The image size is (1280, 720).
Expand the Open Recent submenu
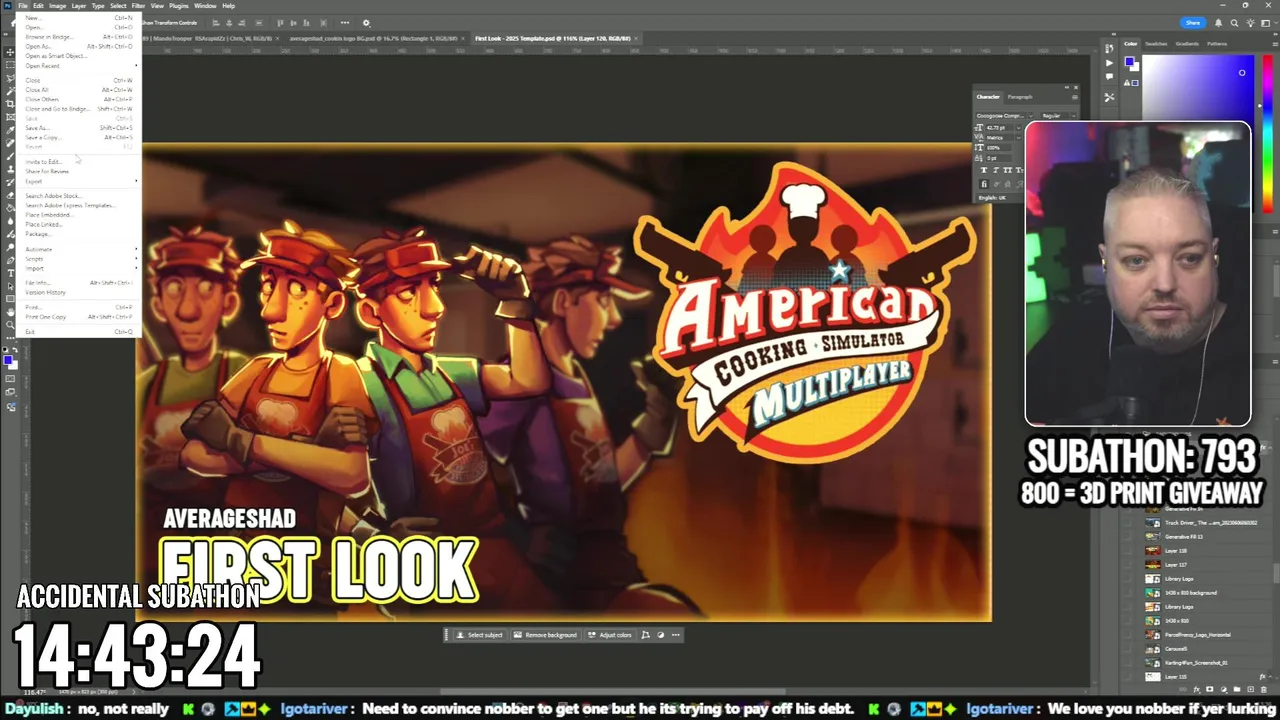[80, 66]
